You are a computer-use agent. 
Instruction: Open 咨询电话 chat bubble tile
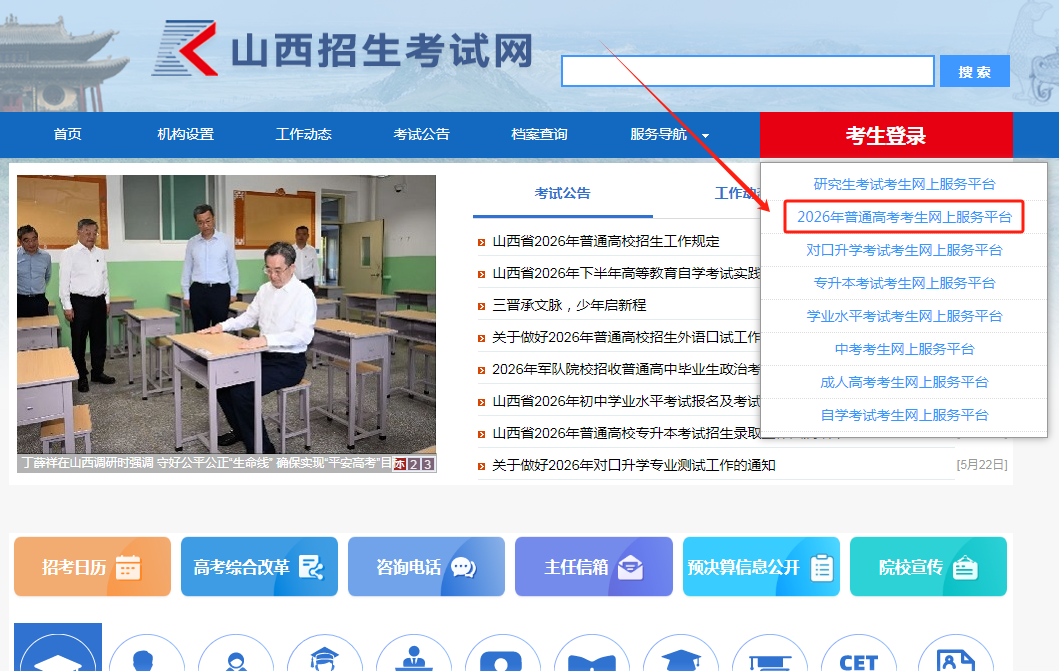[x=426, y=566]
